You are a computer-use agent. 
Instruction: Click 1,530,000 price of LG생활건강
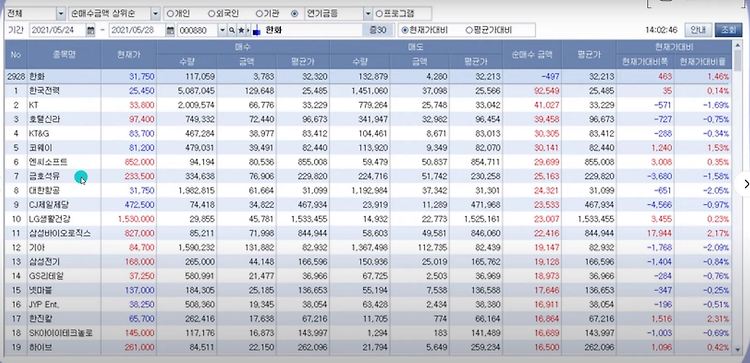click(x=136, y=219)
